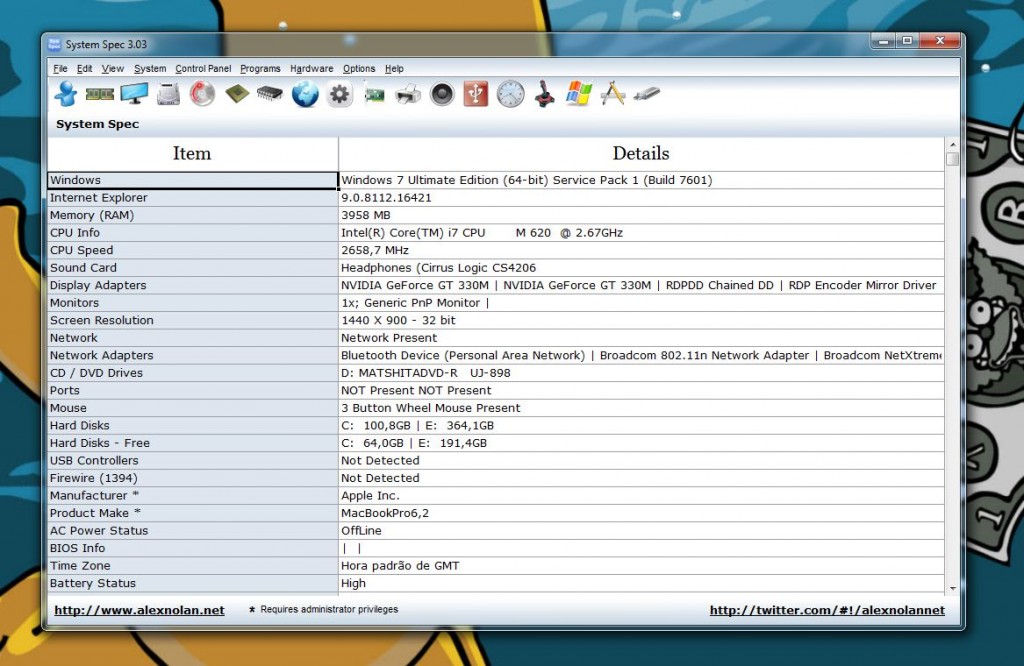
Task: Click the MacBookPro6,2 product value
Action: [385, 513]
